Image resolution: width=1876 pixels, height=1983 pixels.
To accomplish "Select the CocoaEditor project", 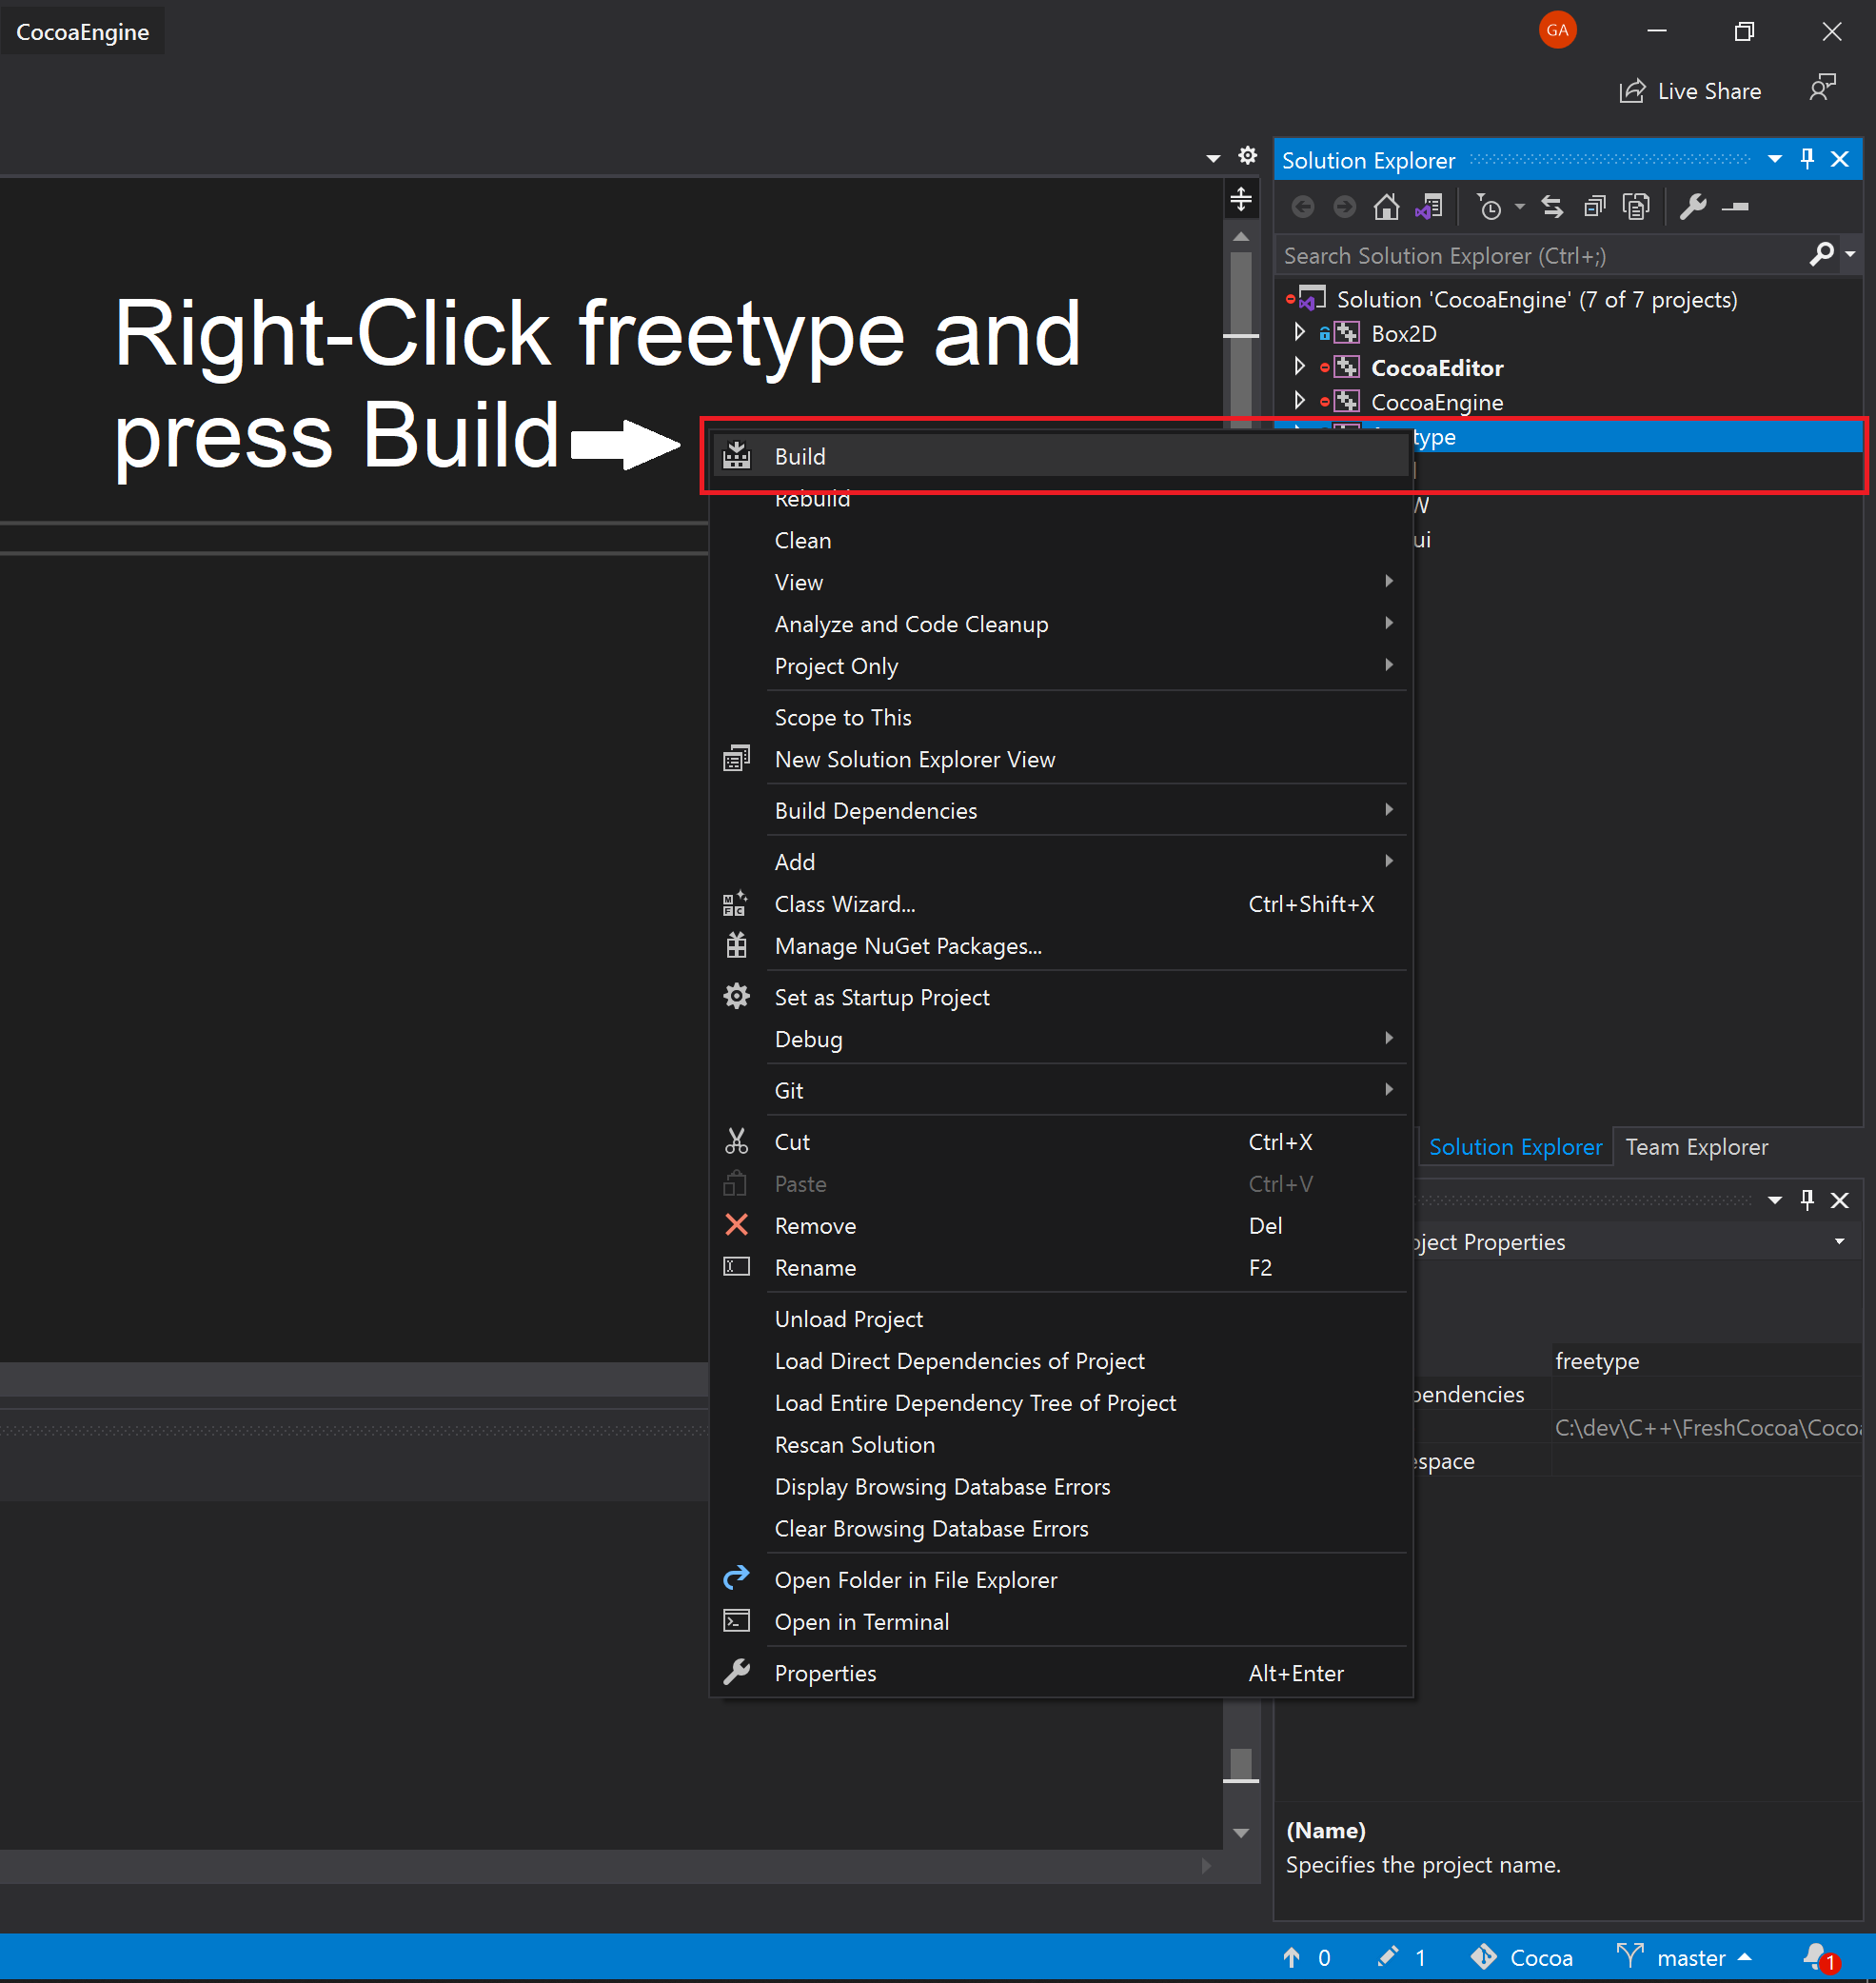I will point(1436,368).
